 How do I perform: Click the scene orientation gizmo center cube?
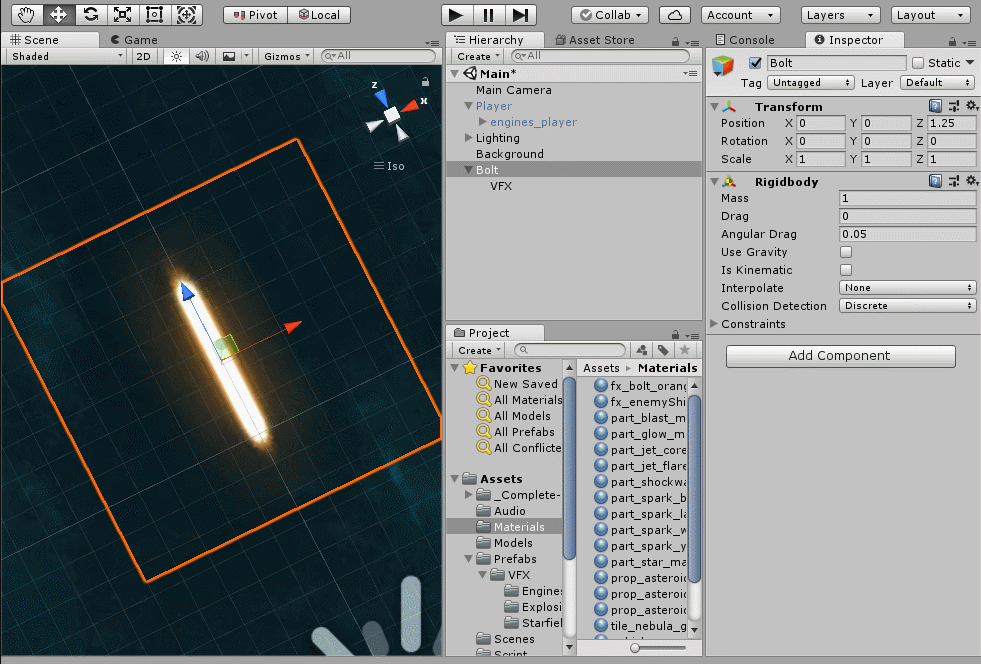coord(392,115)
